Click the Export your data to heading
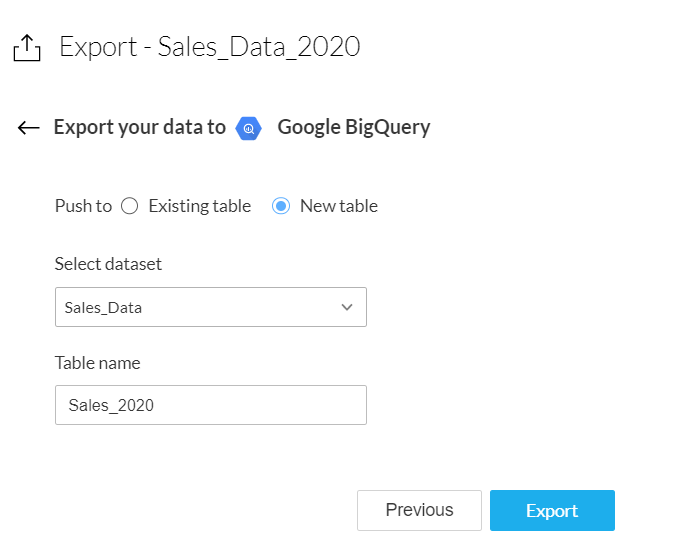 139,127
